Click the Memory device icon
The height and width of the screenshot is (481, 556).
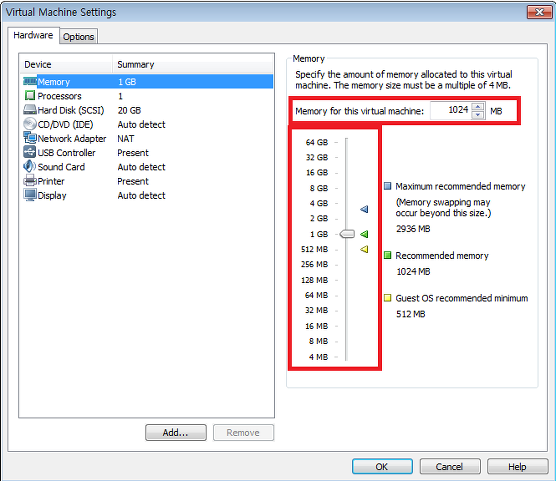pyautogui.click(x=30, y=82)
